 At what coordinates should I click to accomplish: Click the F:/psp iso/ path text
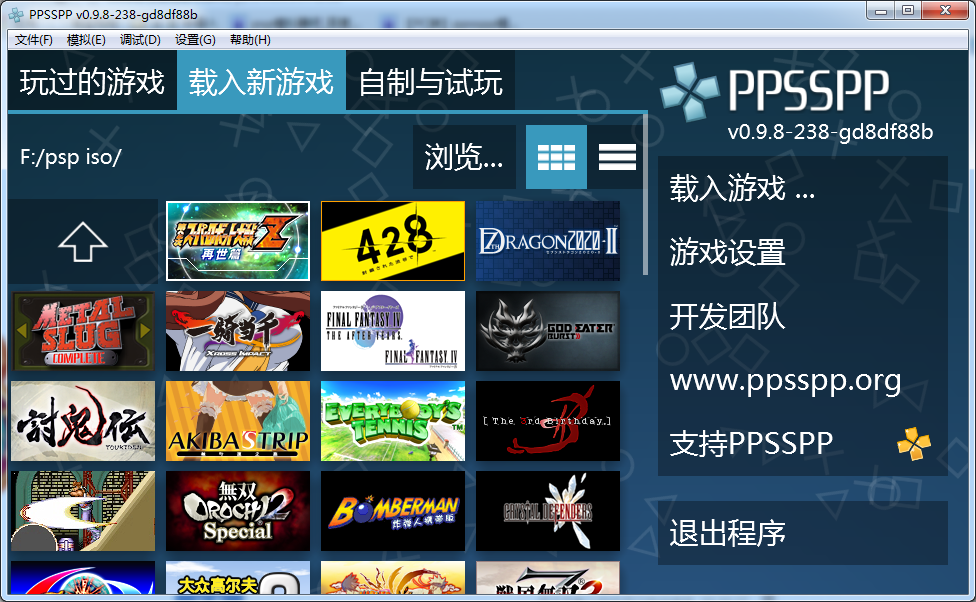pyautogui.click(x=71, y=157)
